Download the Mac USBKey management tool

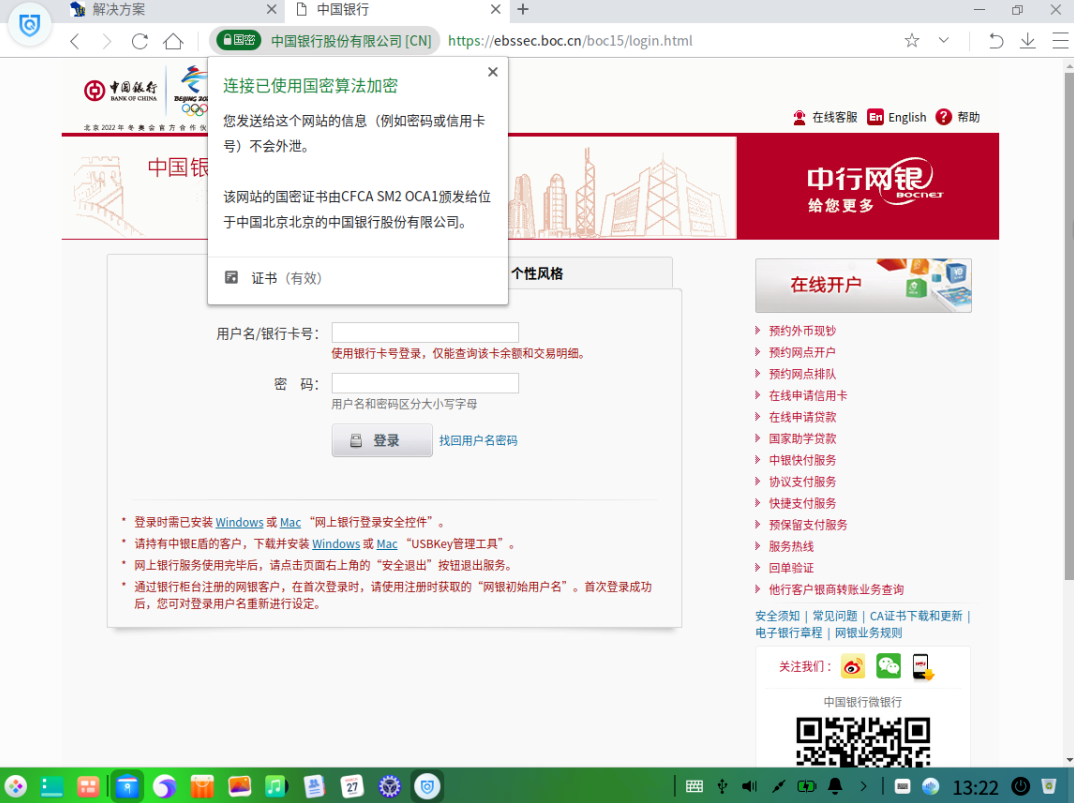387,544
